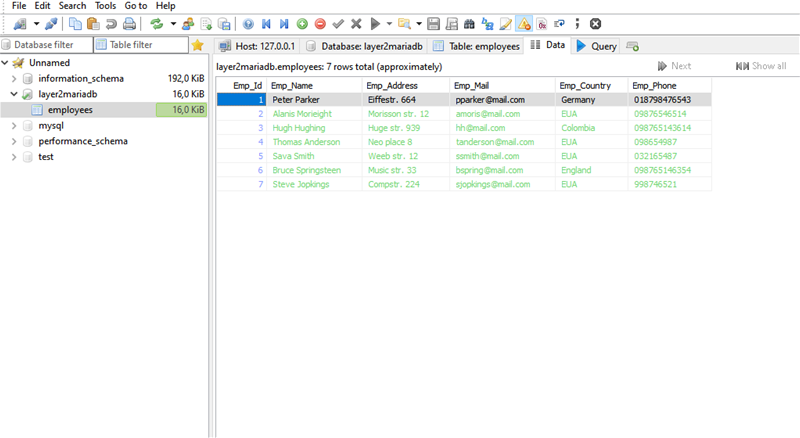The width and height of the screenshot is (800, 438).
Task: Click the Print icon in toolbar
Action: coord(129,23)
